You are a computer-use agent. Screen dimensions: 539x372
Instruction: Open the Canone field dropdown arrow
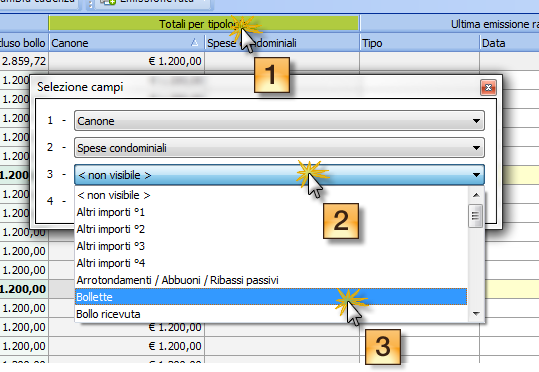click(x=476, y=121)
